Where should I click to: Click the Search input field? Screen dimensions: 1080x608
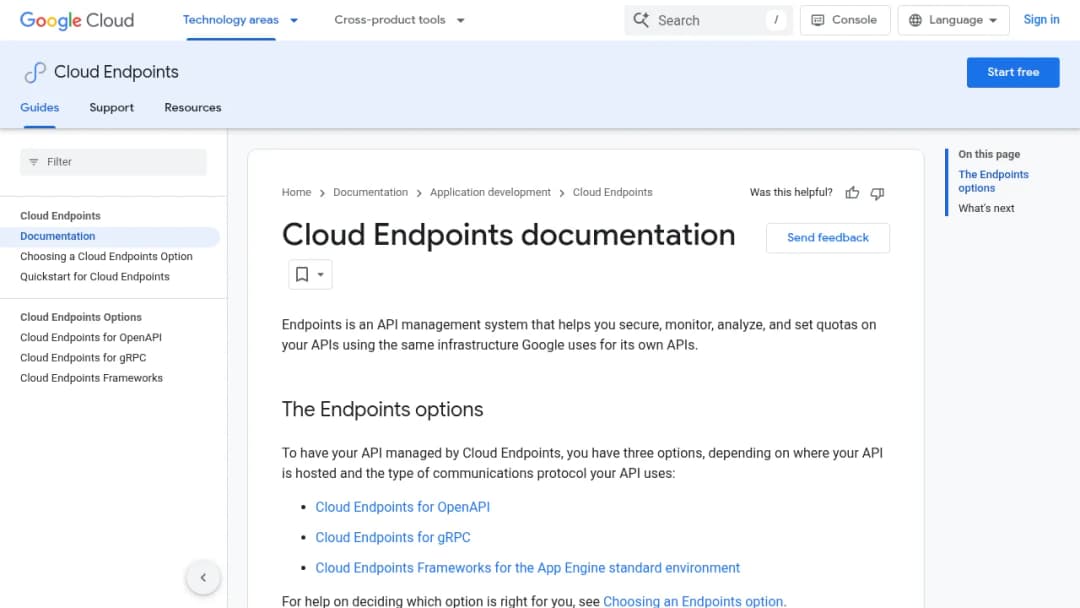point(708,20)
